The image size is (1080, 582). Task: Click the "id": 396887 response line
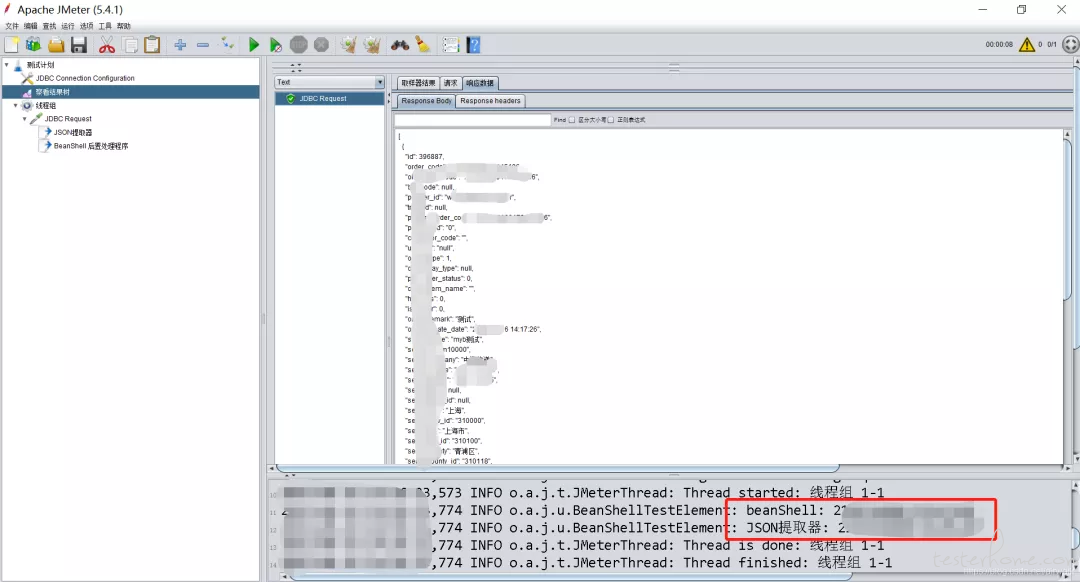click(x=424, y=156)
